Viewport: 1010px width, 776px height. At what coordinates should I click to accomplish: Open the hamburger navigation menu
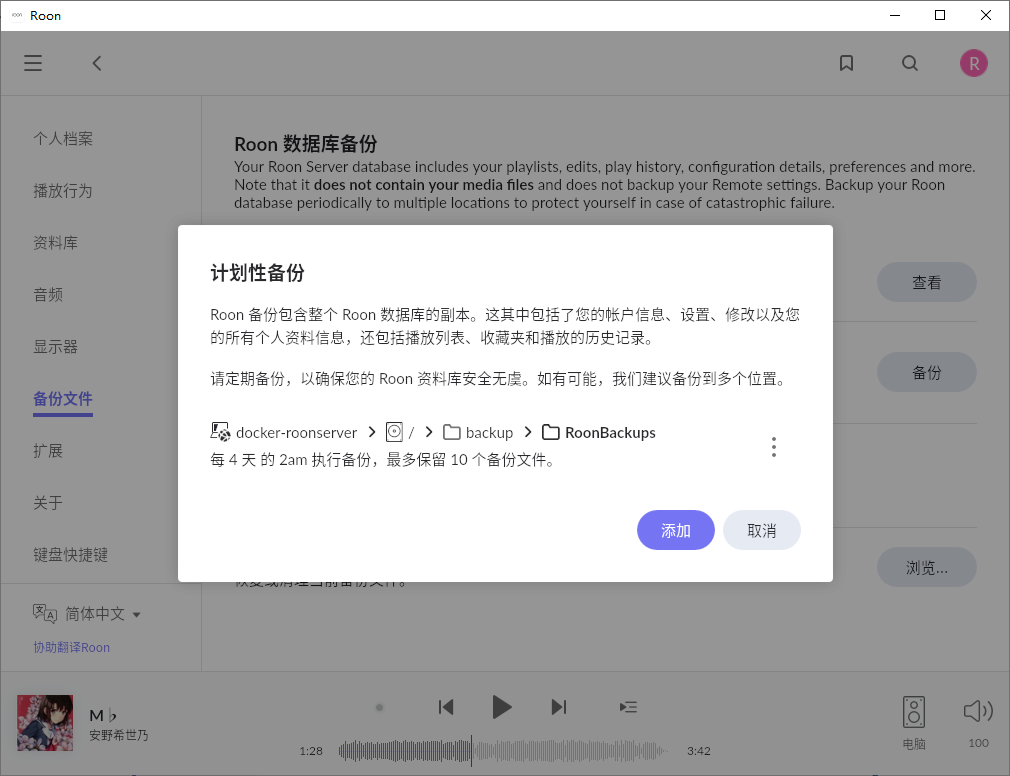[x=33, y=63]
